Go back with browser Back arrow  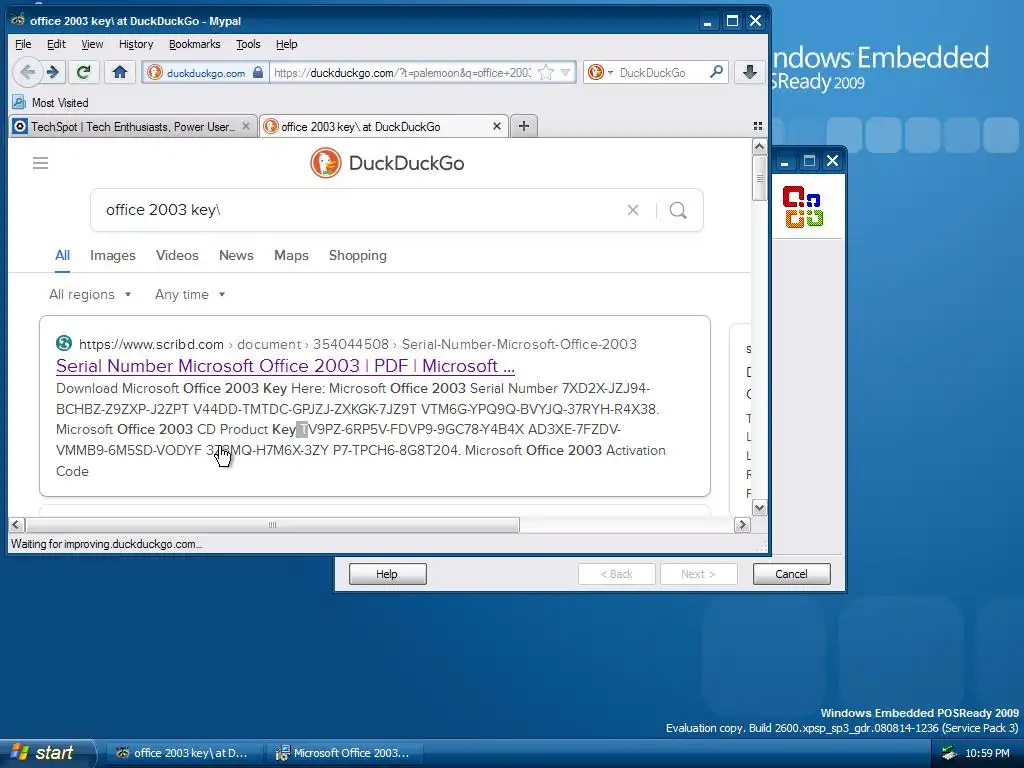[x=27, y=72]
